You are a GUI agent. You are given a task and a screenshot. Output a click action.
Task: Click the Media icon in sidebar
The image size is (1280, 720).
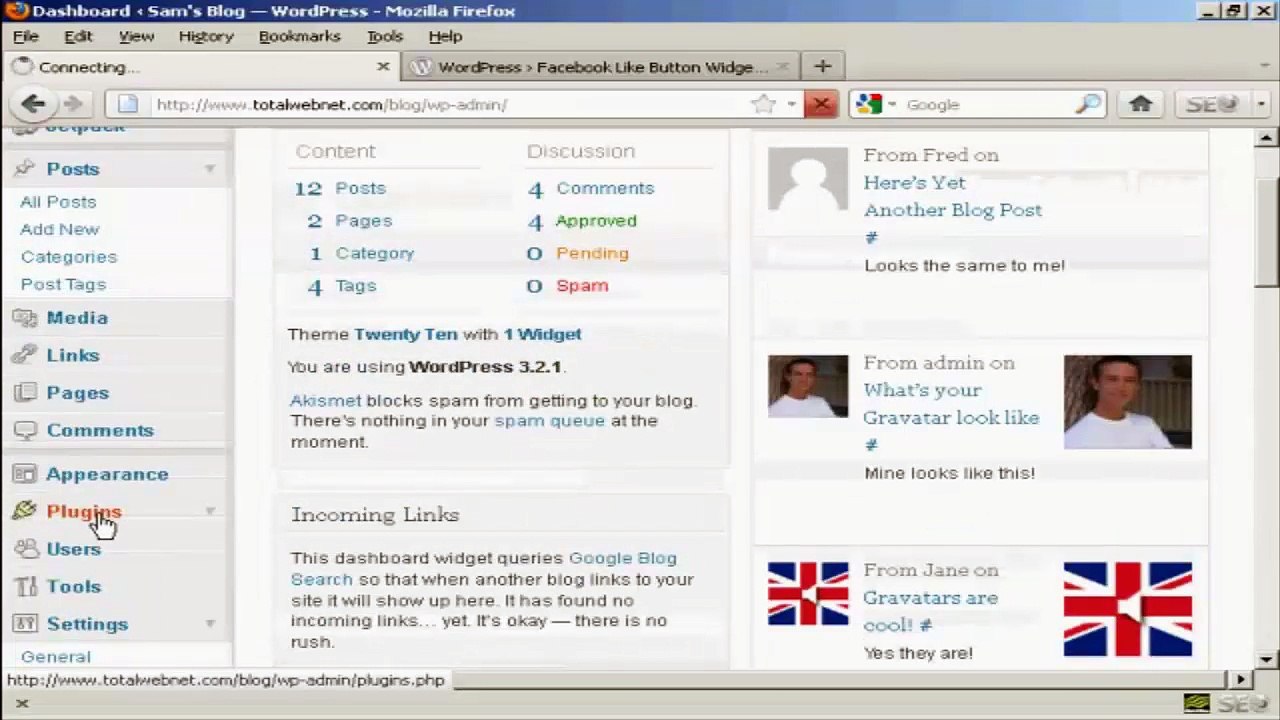25,318
